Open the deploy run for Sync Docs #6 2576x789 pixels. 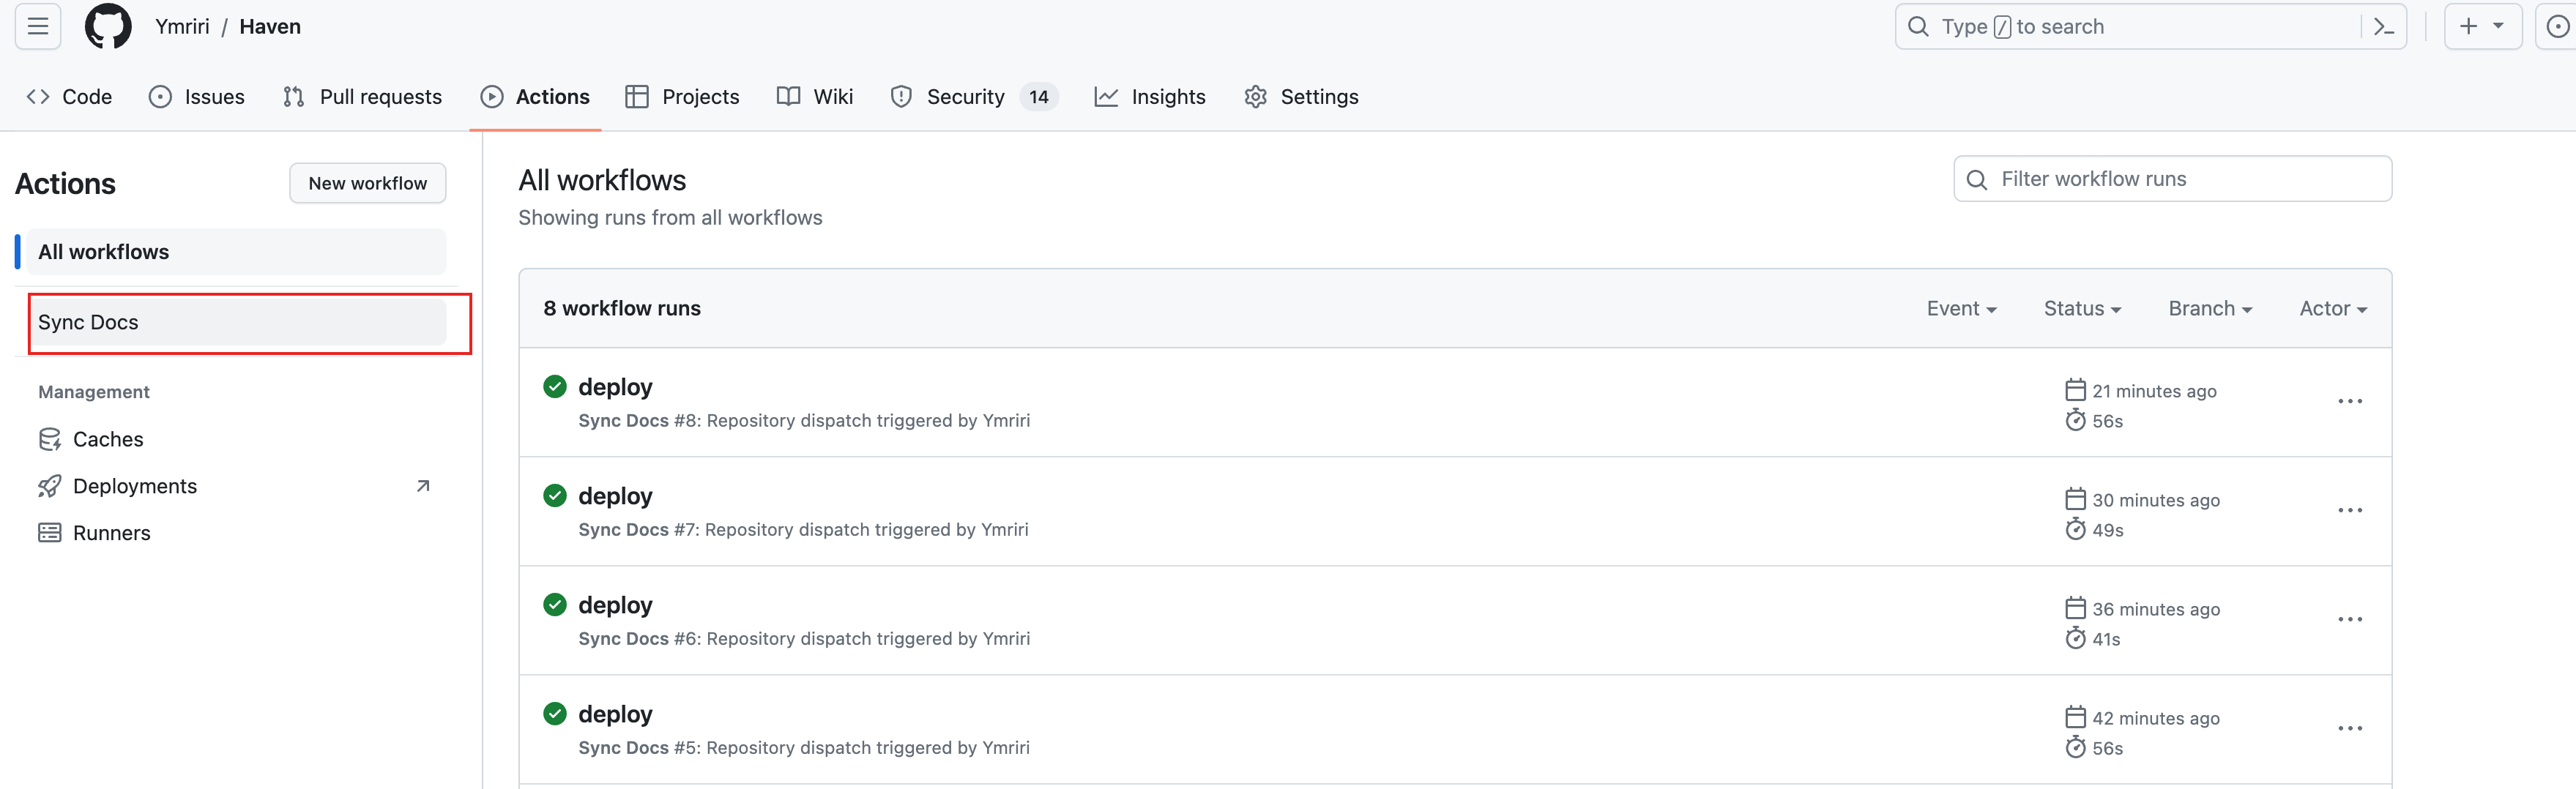click(615, 605)
